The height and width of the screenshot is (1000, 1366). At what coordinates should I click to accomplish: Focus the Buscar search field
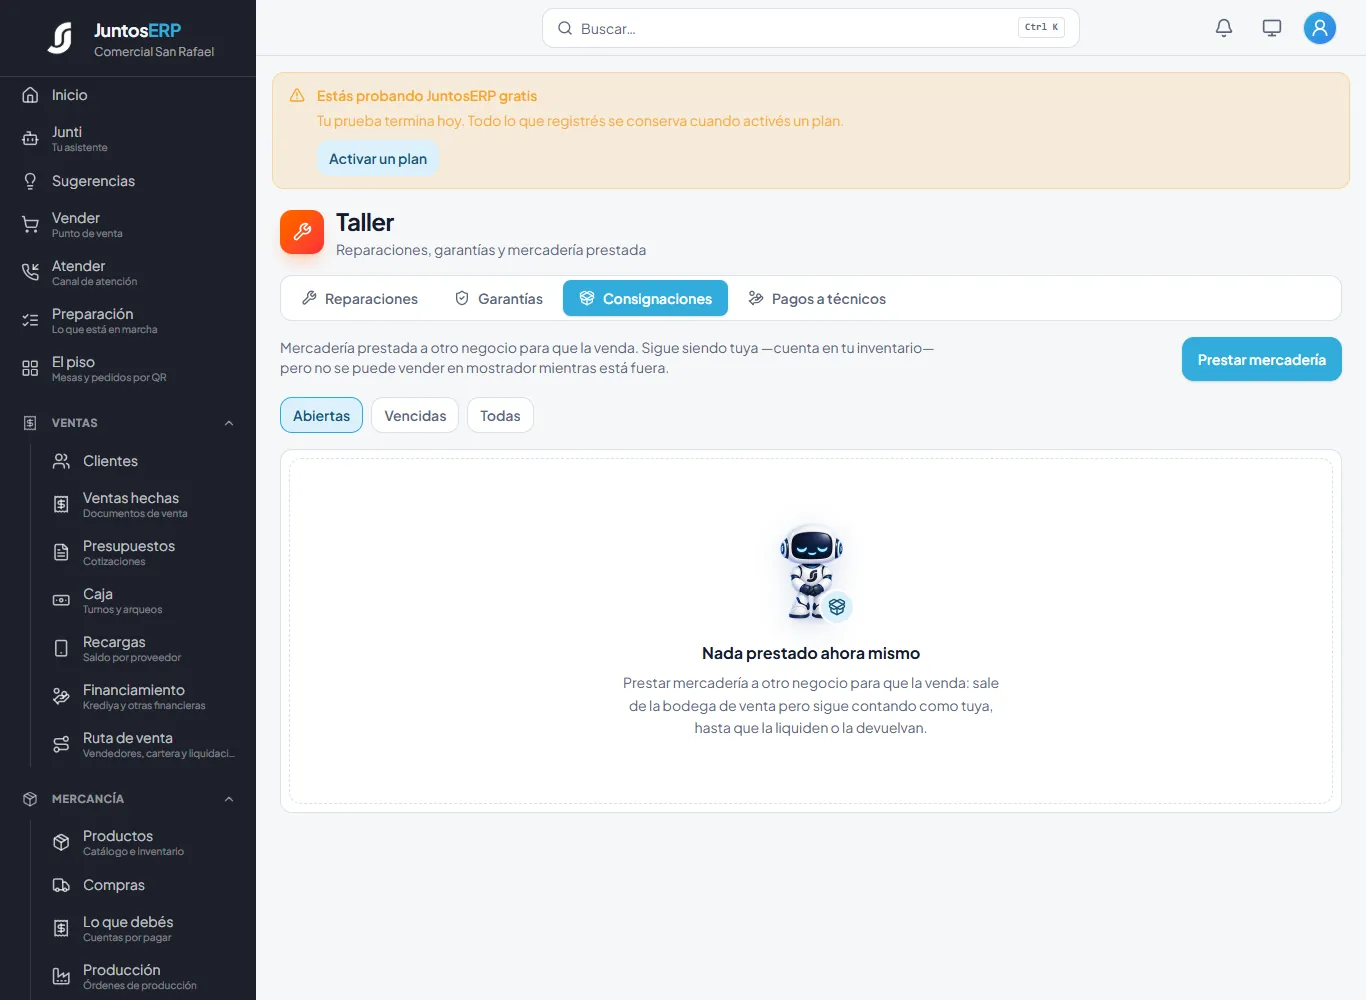click(x=811, y=28)
